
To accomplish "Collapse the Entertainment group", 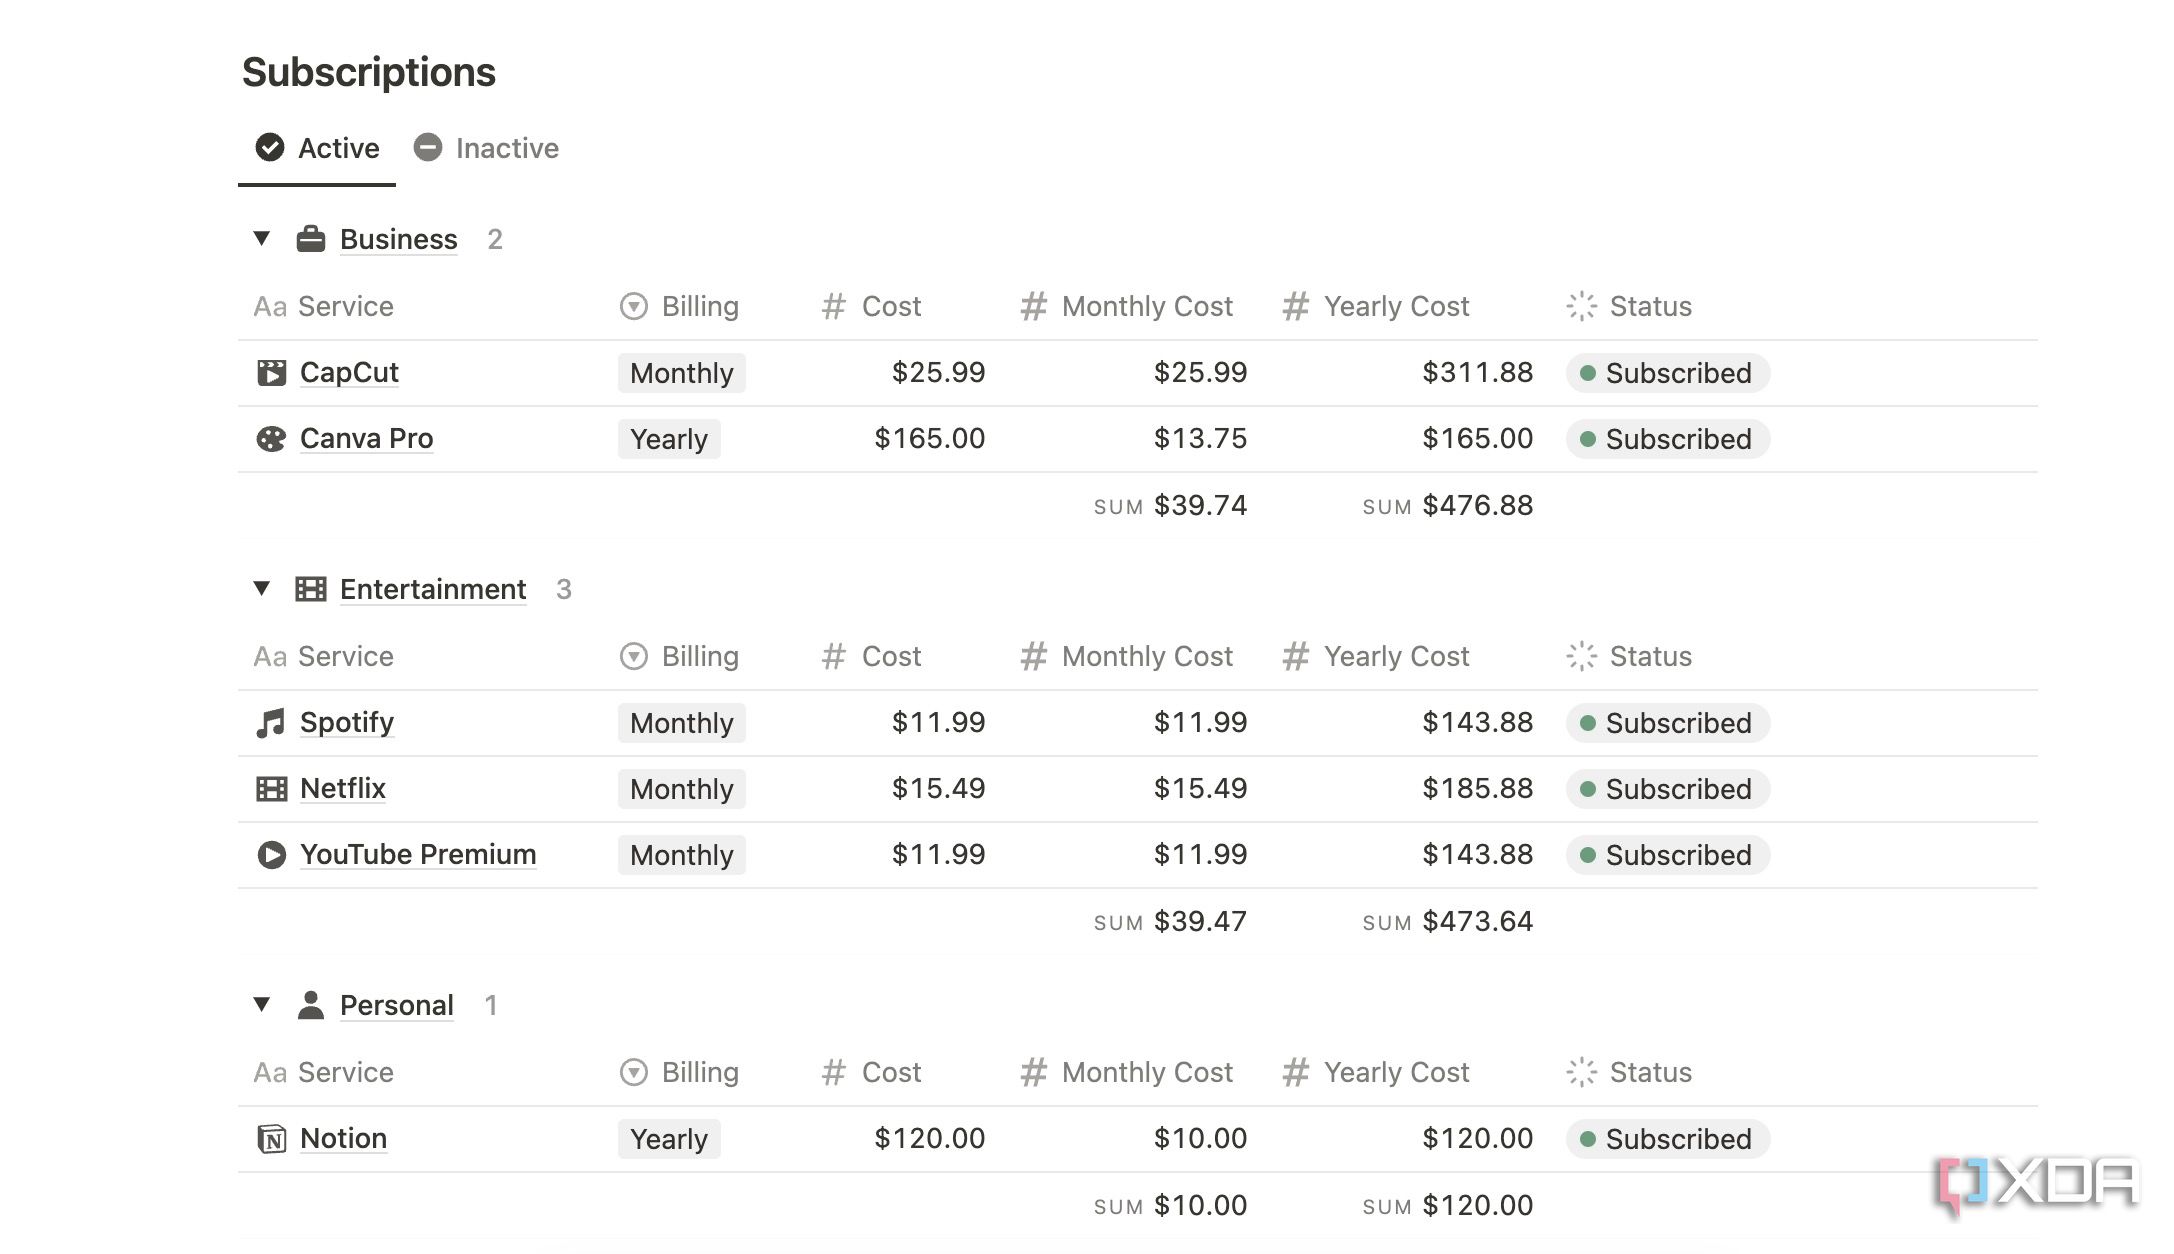I will [262, 589].
